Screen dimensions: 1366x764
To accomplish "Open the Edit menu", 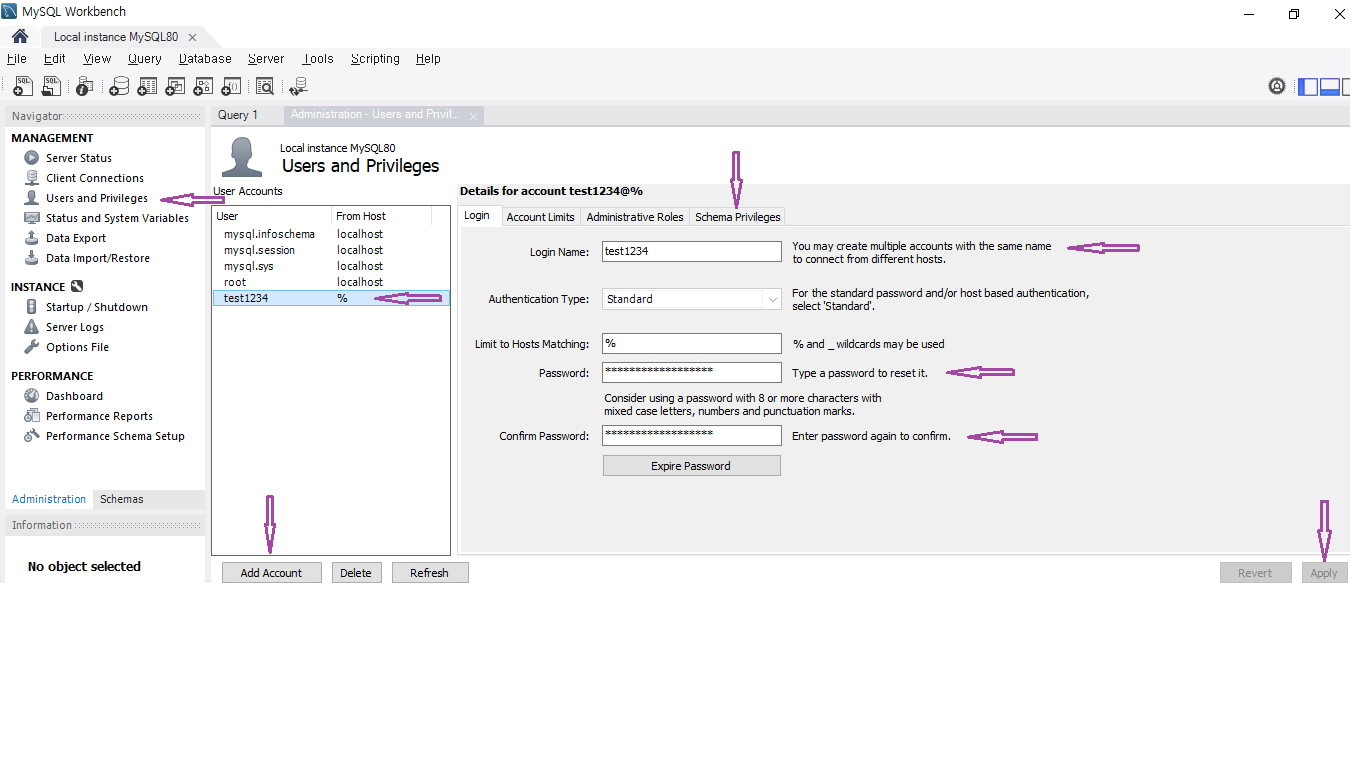I will coord(55,59).
